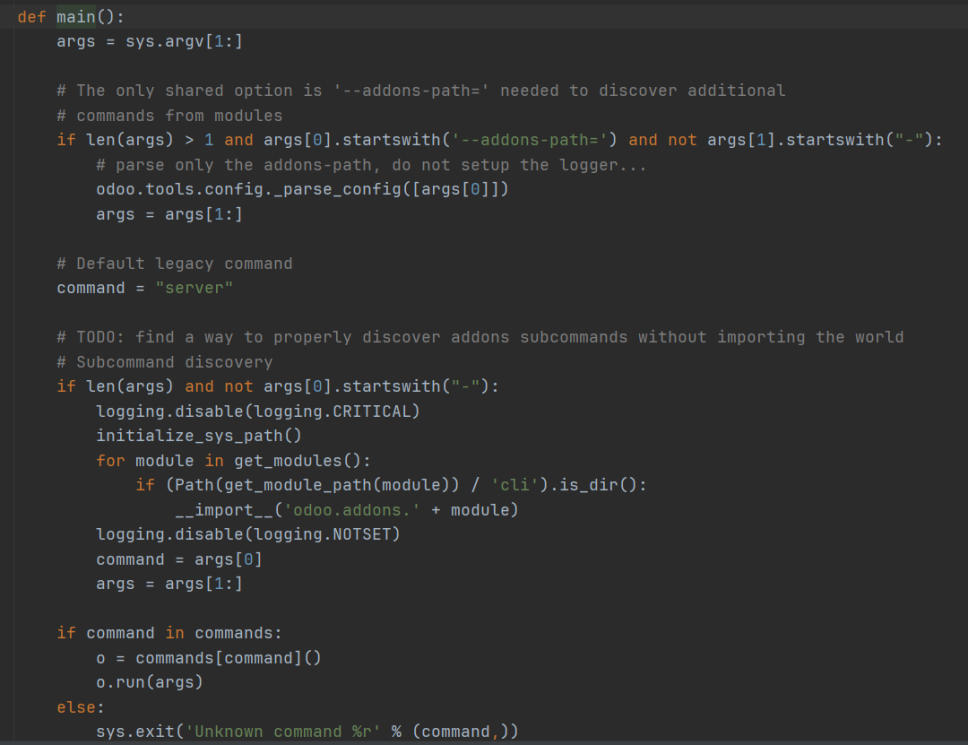The image size is (968, 745).
Task: Click the 'if command in commands:' line
Action: click(x=169, y=633)
